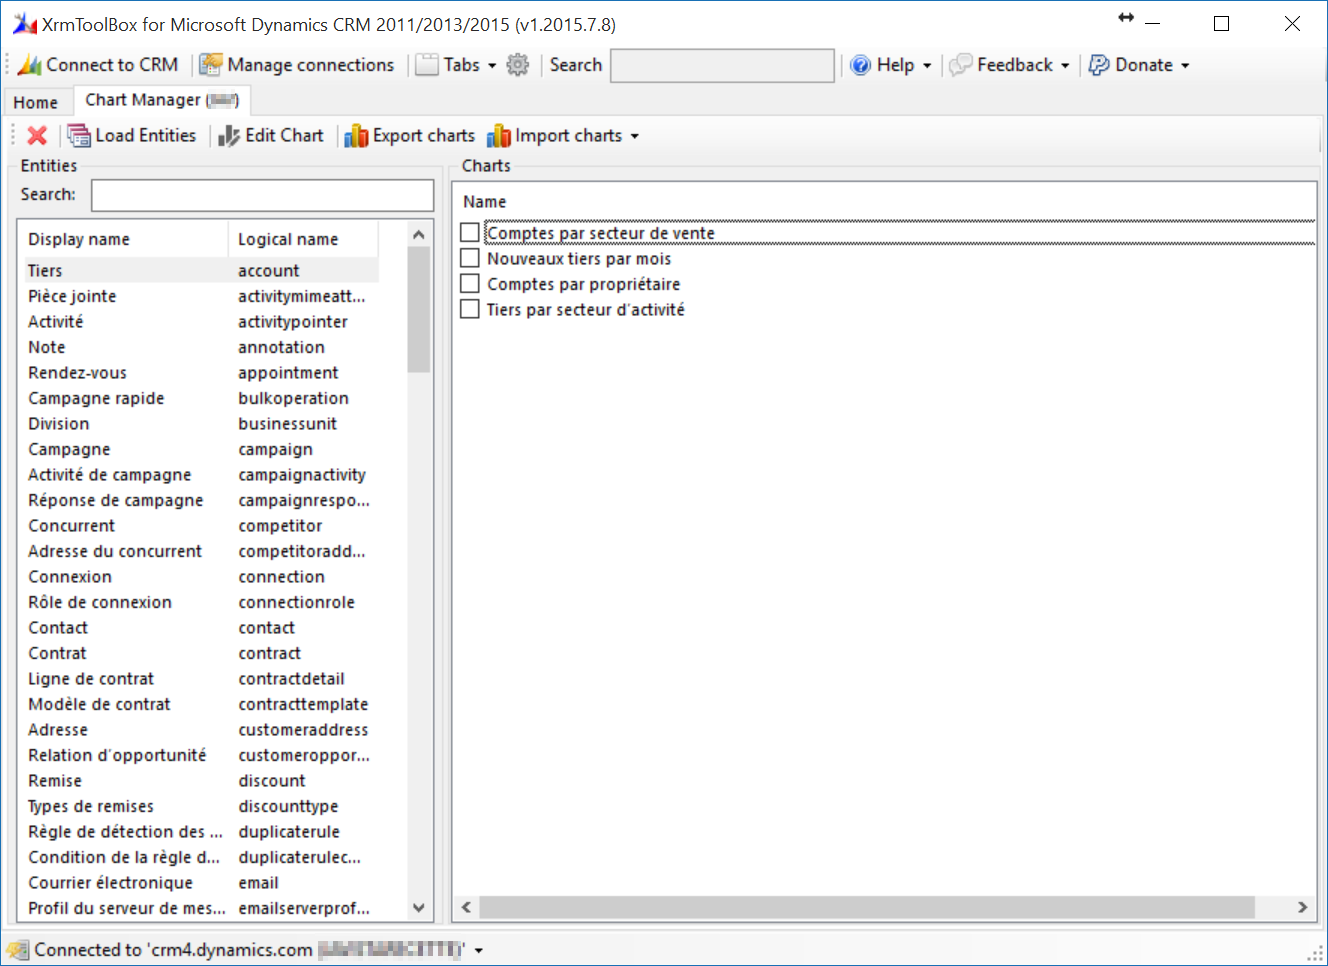Select the Connexion entity row
Image resolution: width=1328 pixels, height=966 pixels.
point(201,577)
